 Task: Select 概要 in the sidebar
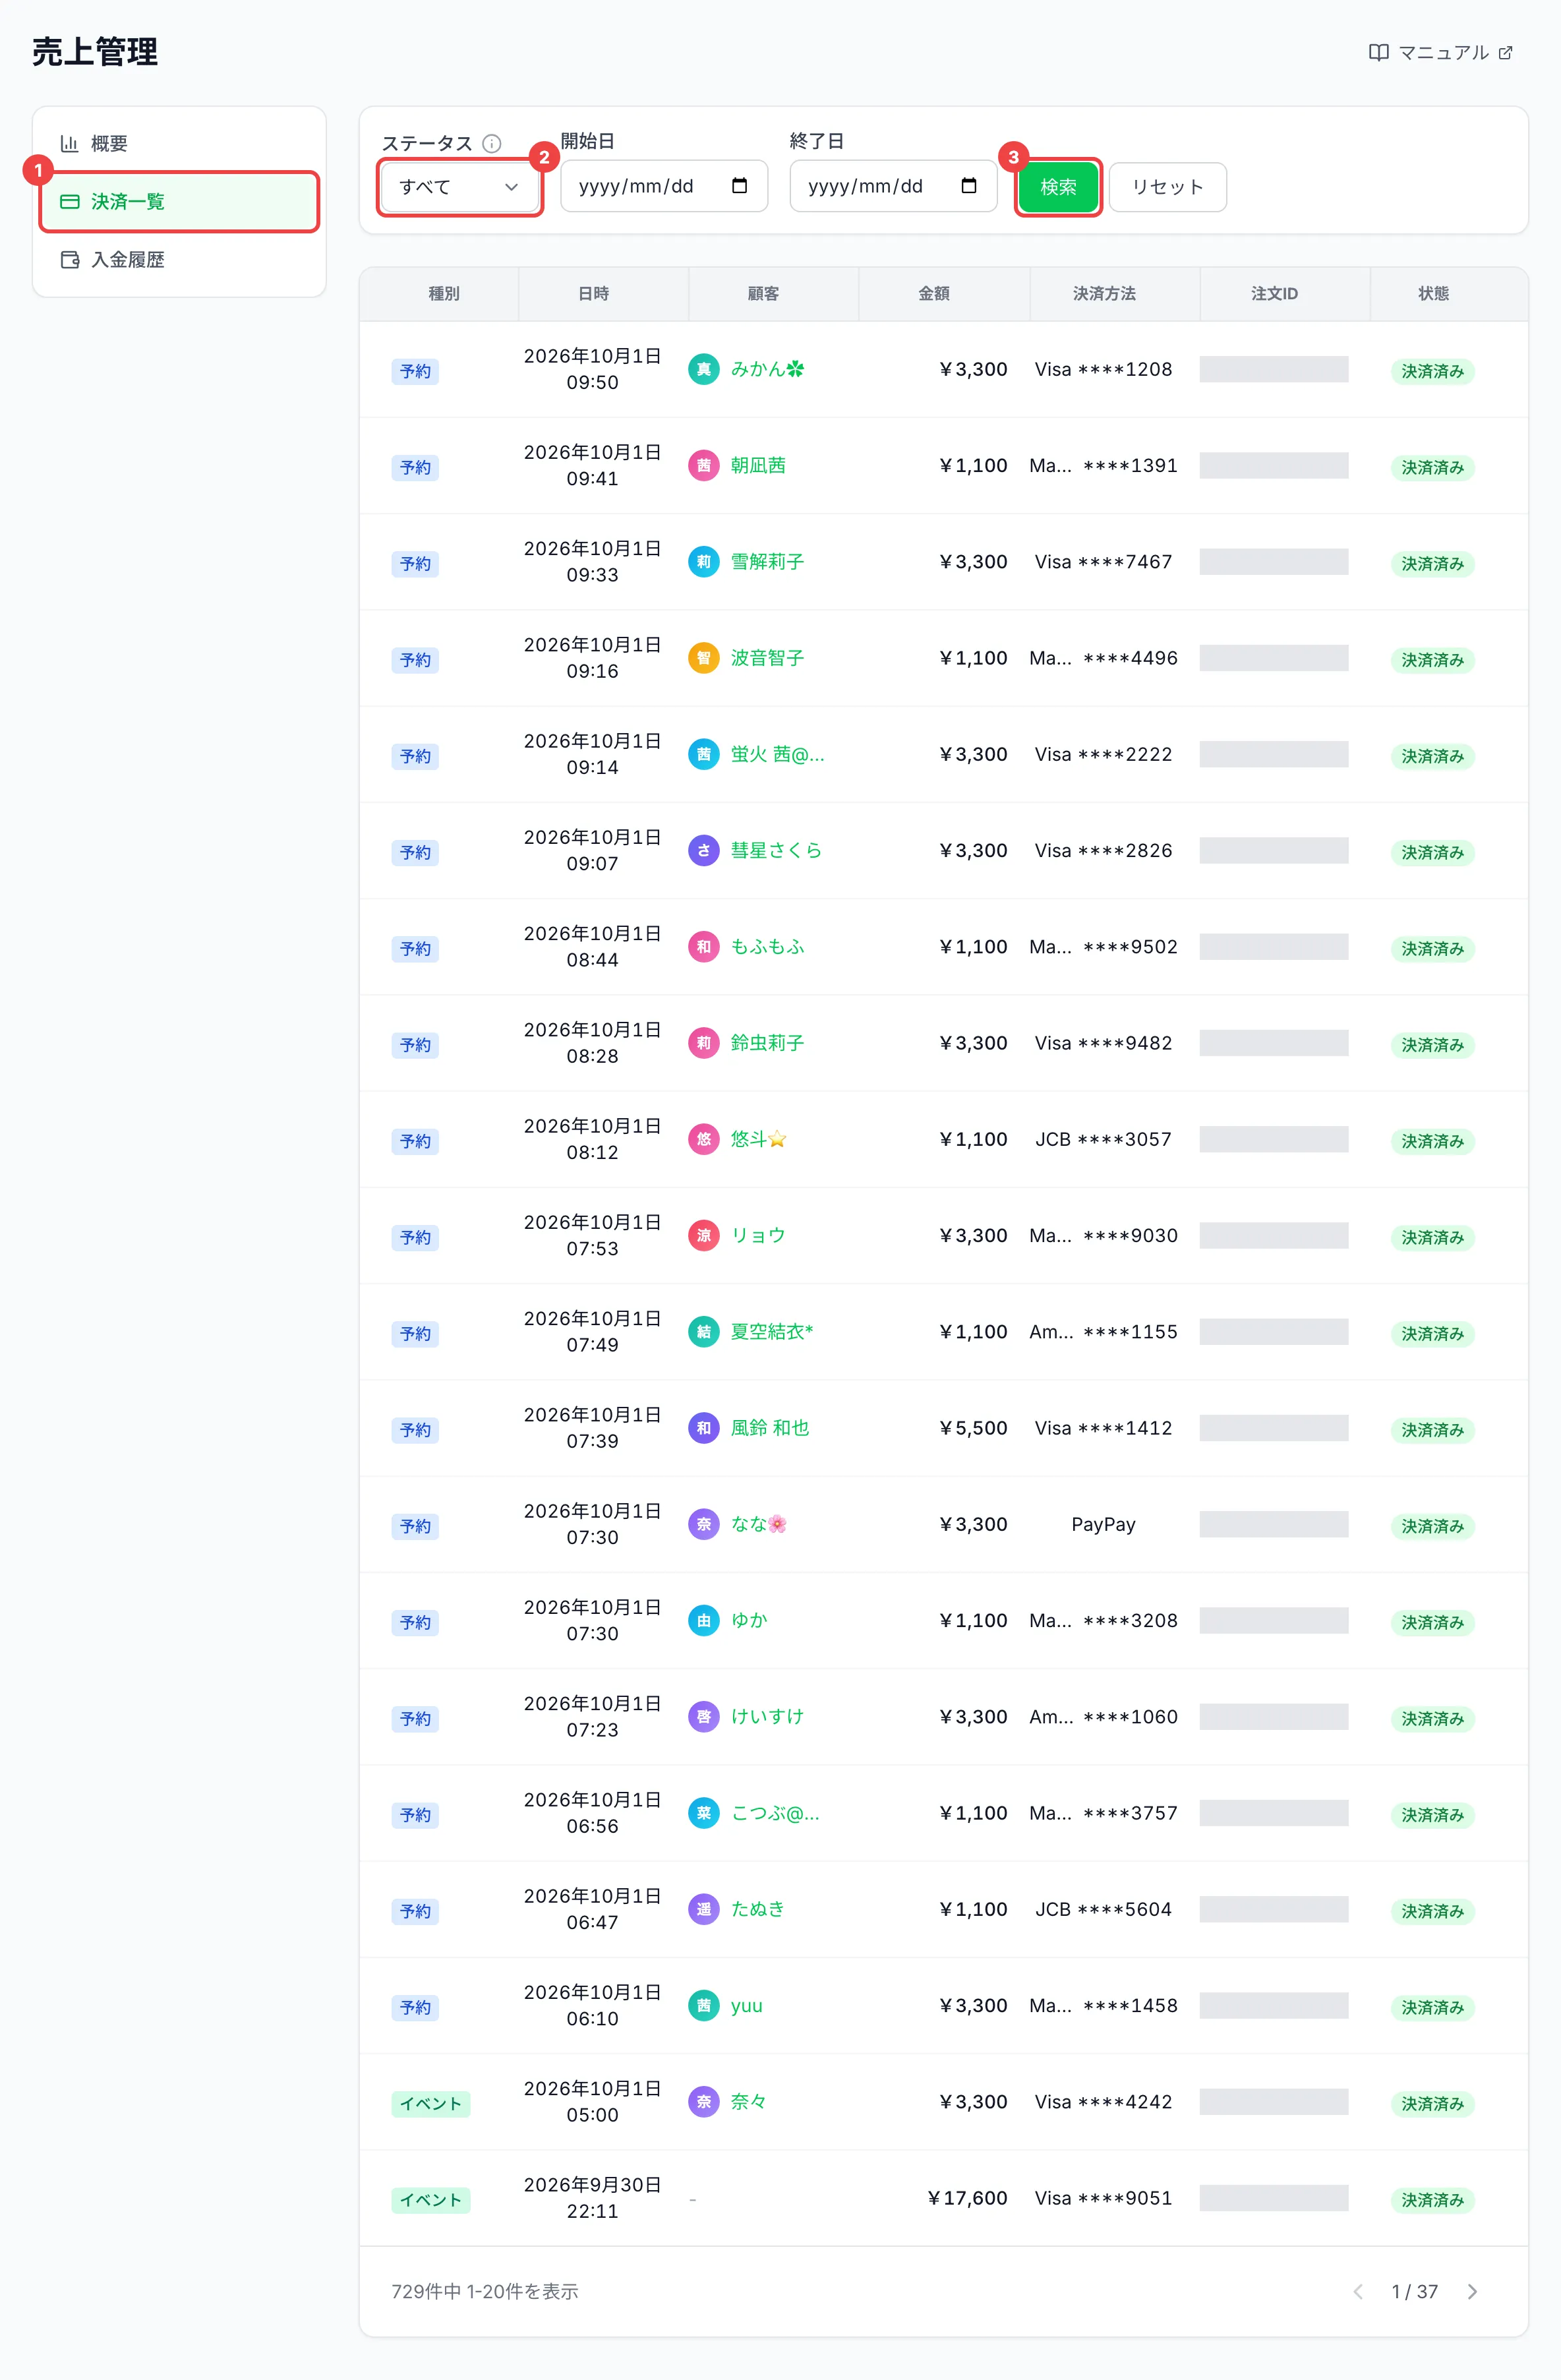point(179,144)
